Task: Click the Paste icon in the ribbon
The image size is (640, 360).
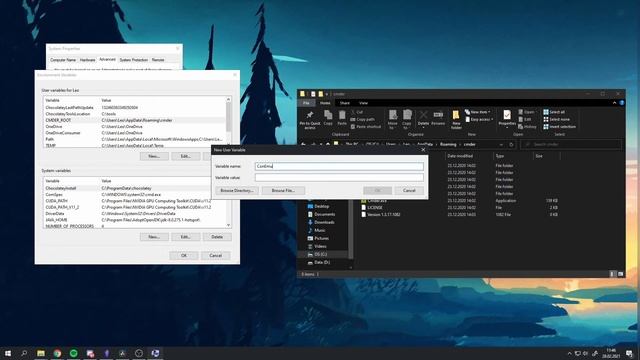Action: coord(342,118)
